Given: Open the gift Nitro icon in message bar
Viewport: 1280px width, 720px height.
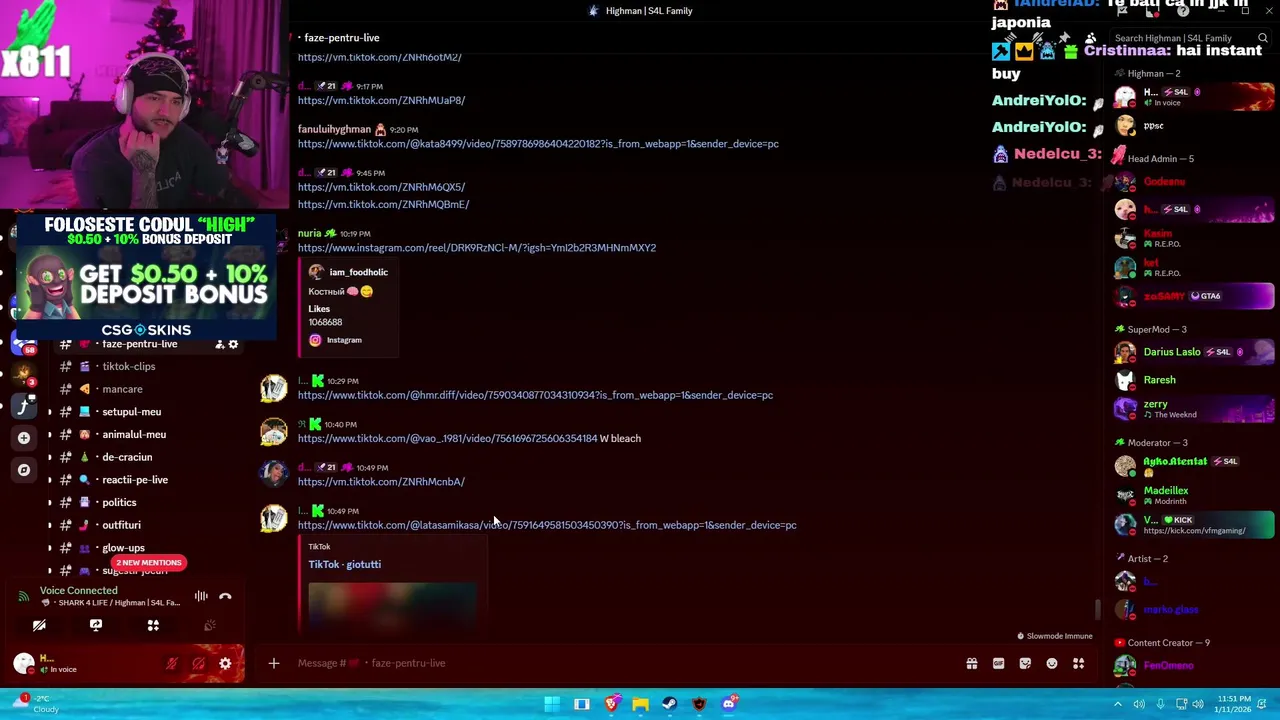Looking at the screenshot, I should coord(971,663).
